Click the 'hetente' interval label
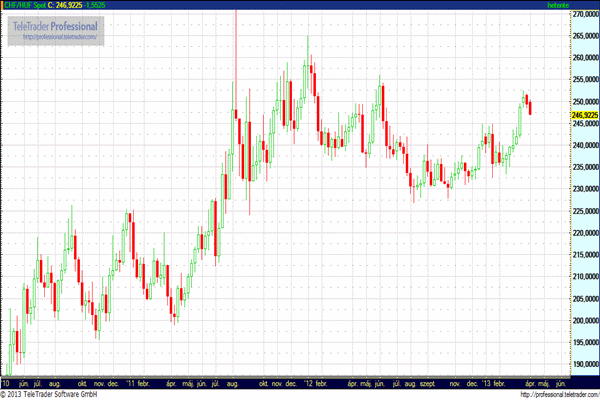The height and width of the screenshot is (400, 600). (556, 5)
